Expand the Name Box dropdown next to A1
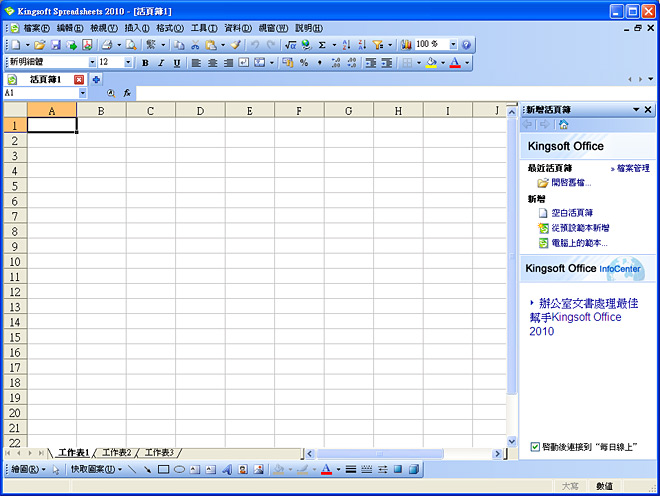660x496 pixels. coord(82,93)
